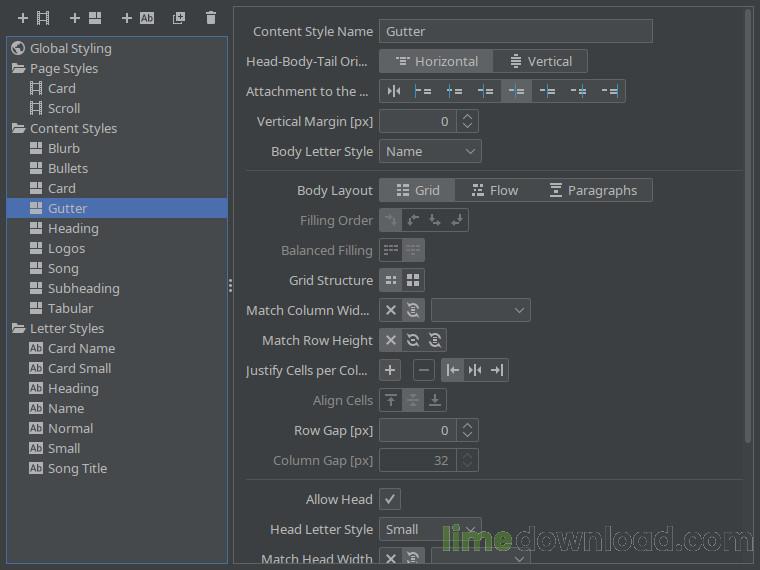Uncheck the Allow Head checkbox
The height and width of the screenshot is (570, 760).
[390, 499]
